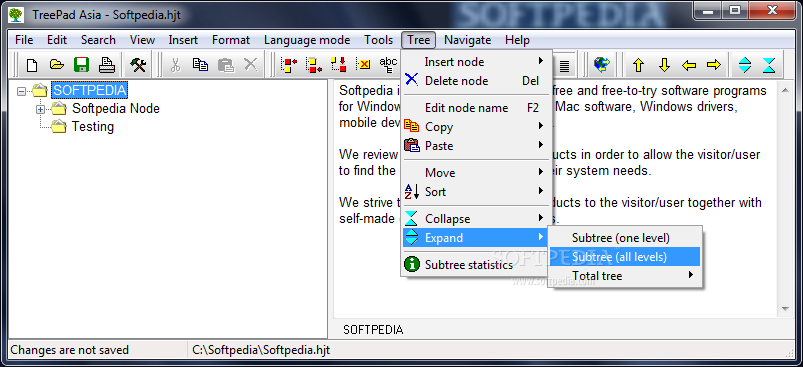Click the SOFTPEDIA node title below the article

(373, 330)
